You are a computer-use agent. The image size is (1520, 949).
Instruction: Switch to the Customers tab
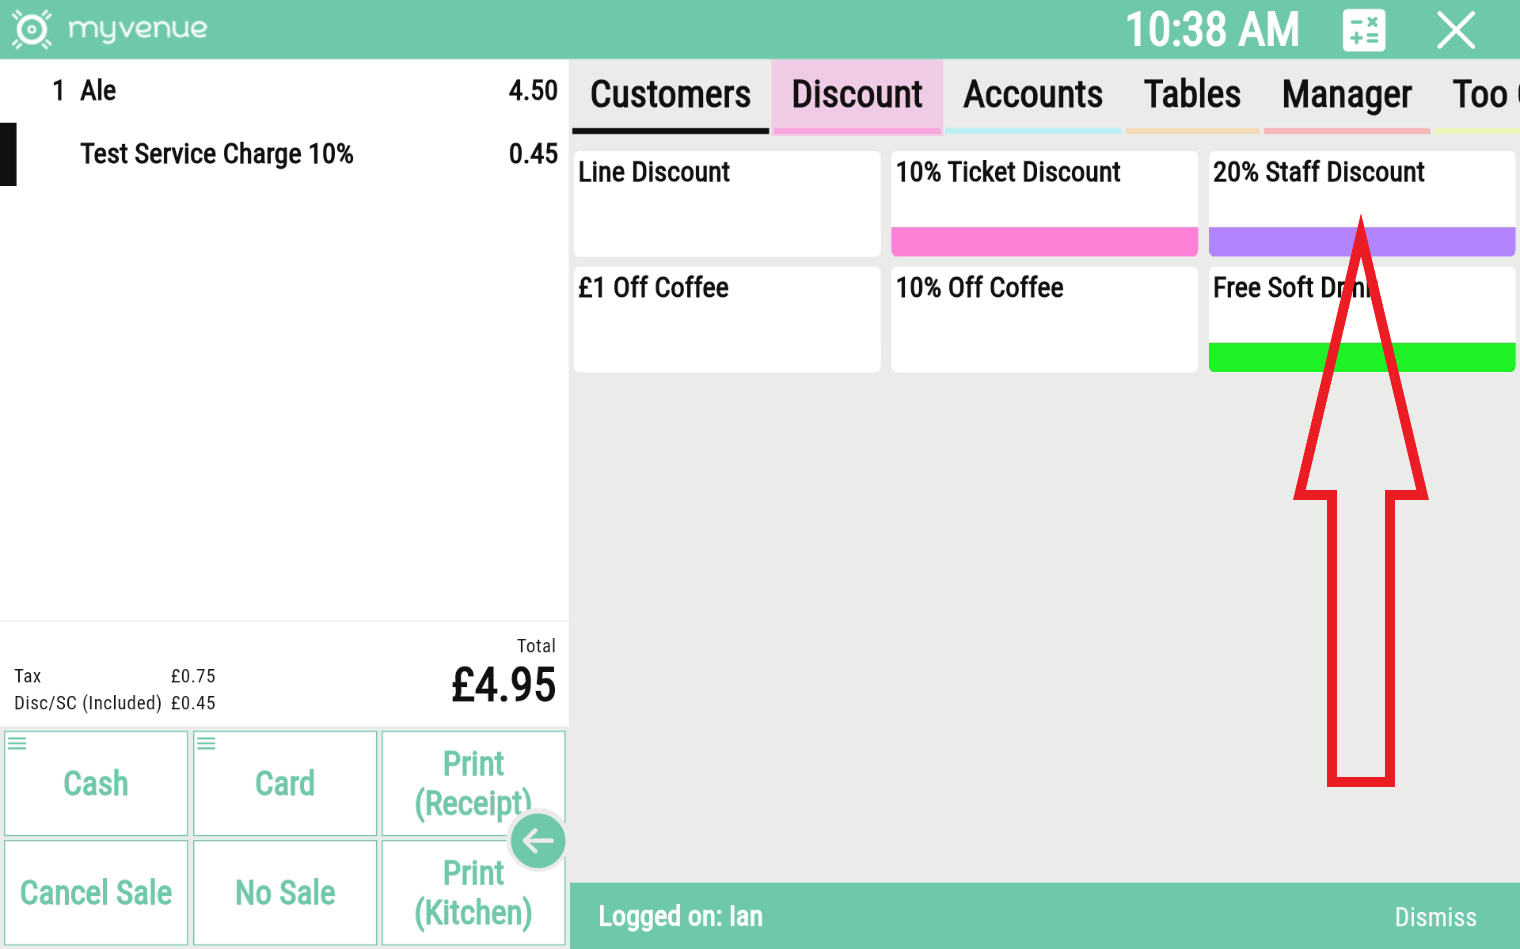670,94
